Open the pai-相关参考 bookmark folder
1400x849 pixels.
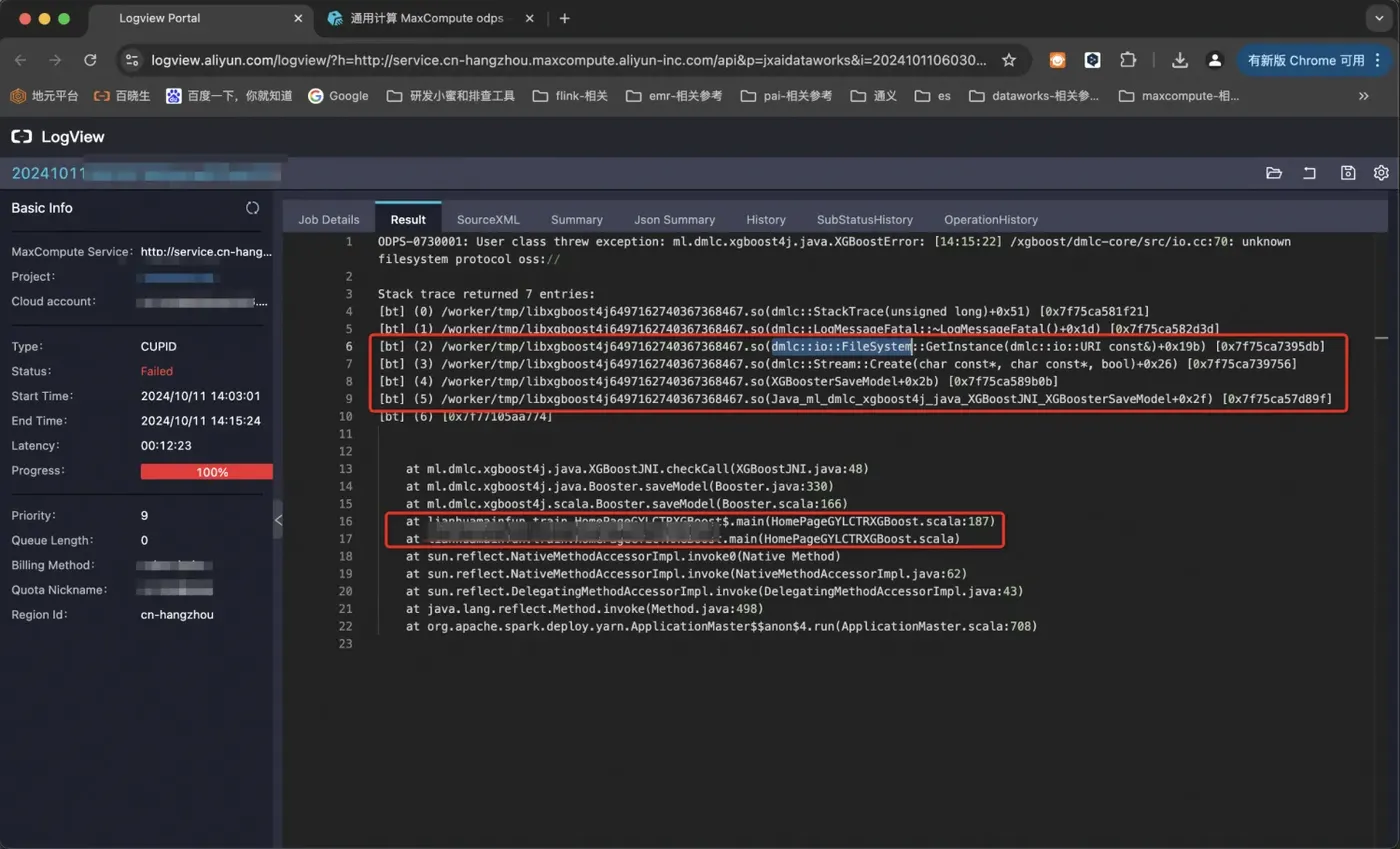point(787,96)
